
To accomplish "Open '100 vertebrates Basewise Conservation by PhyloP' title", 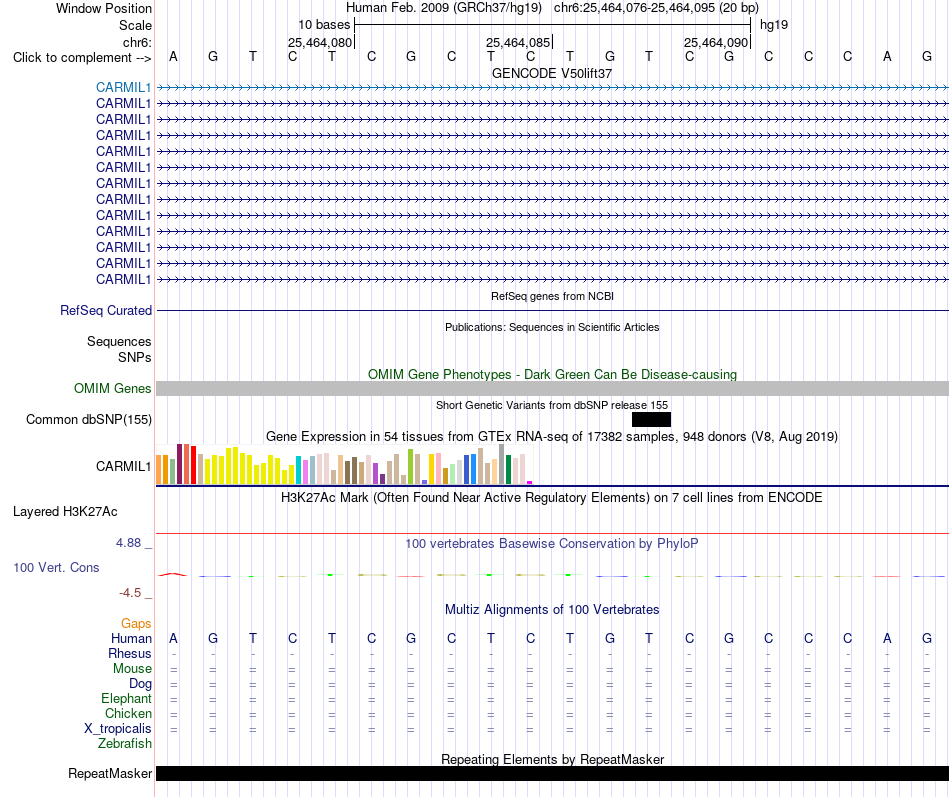I will (x=552, y=544).
